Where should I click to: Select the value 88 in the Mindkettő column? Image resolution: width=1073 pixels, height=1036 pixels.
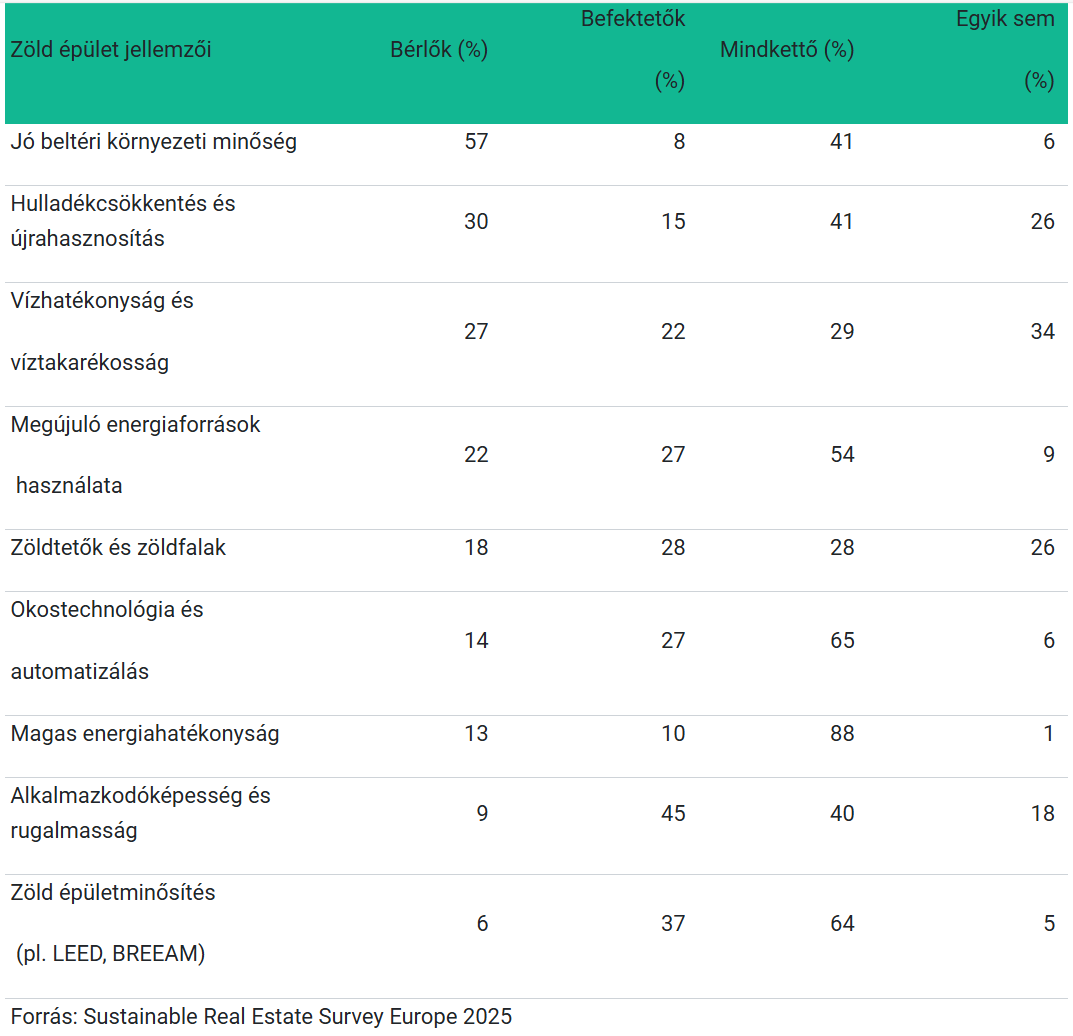842,734
